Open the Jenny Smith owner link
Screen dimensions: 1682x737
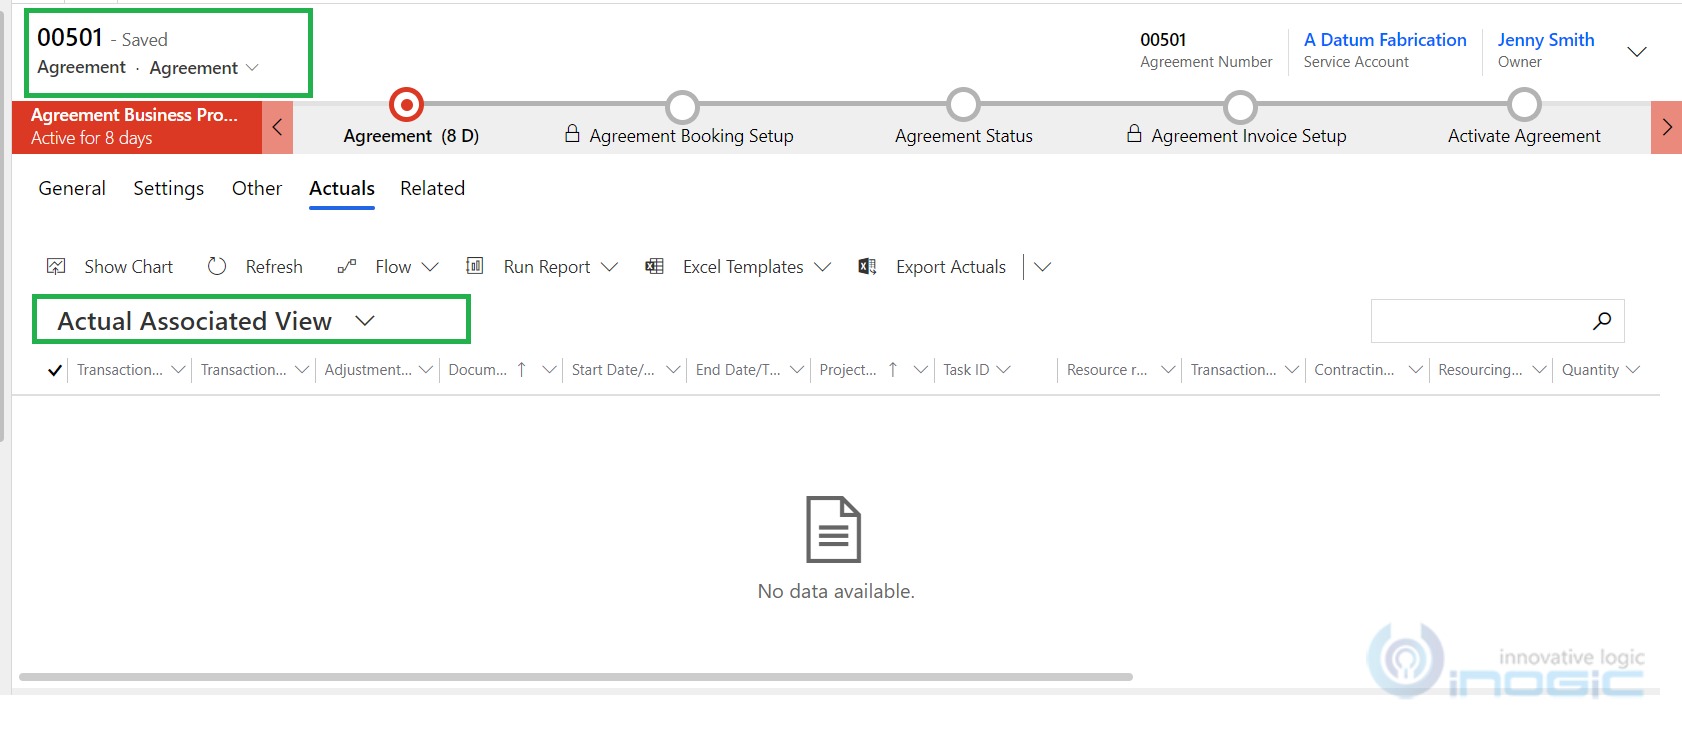pos(1545,40)
